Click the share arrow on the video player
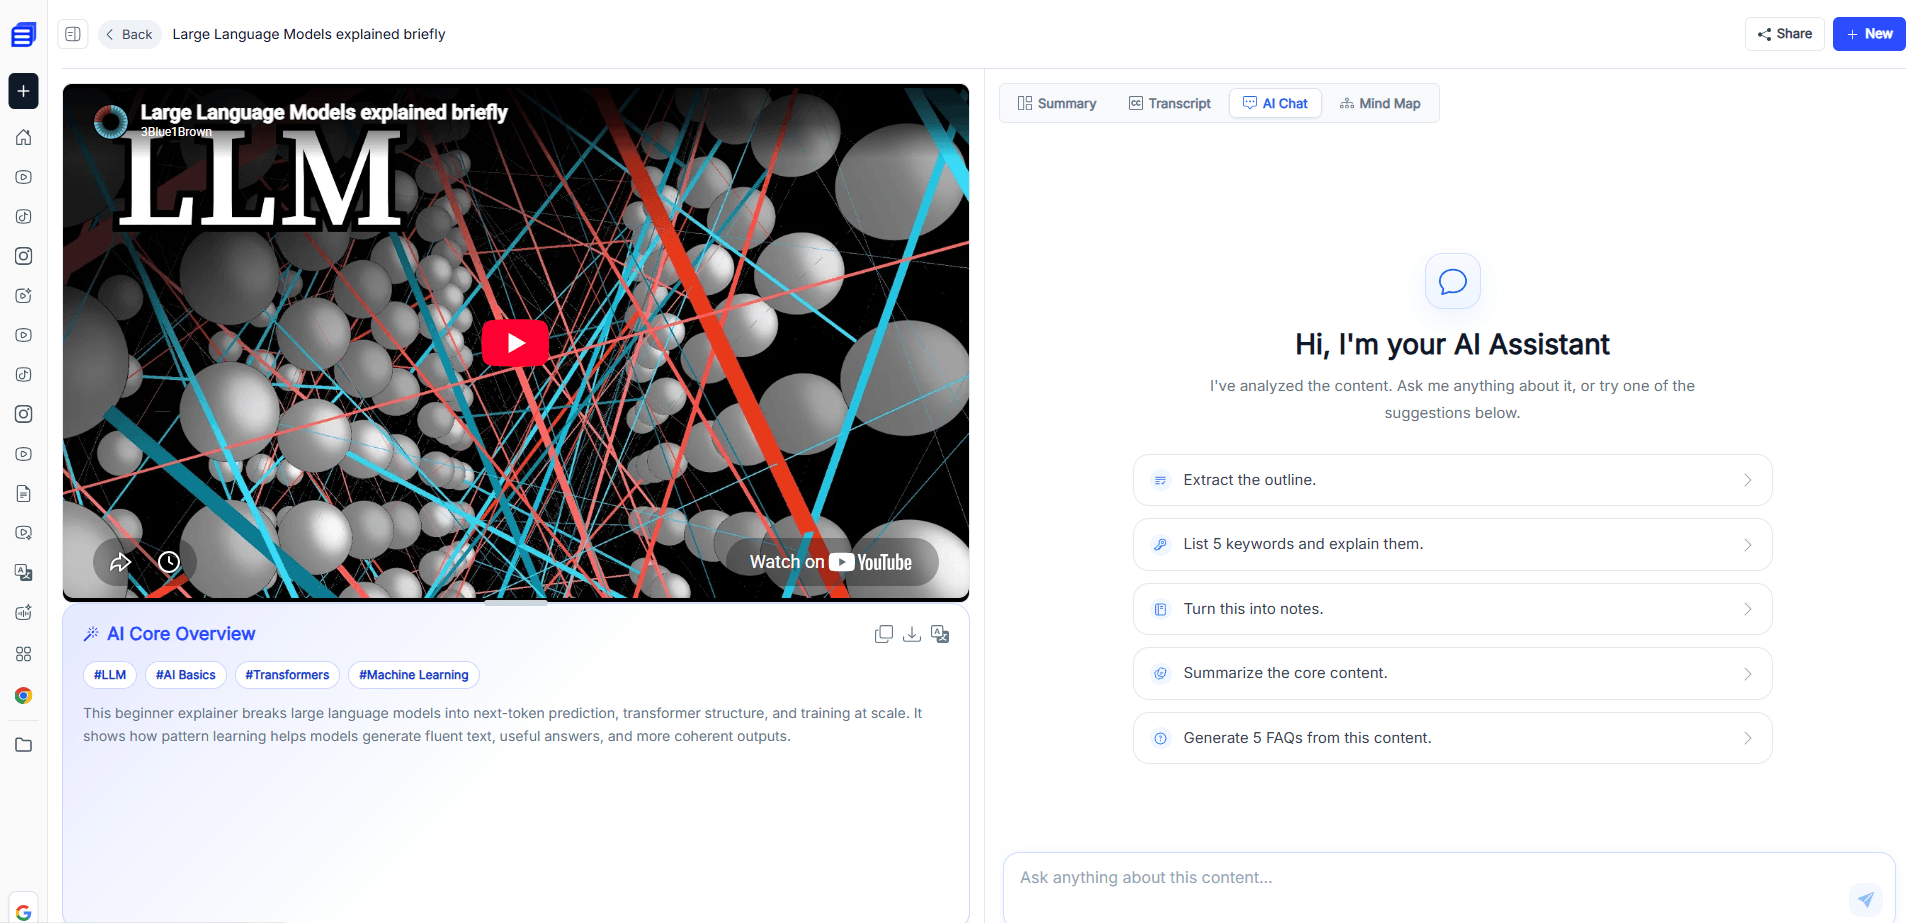 click(120, 562)
